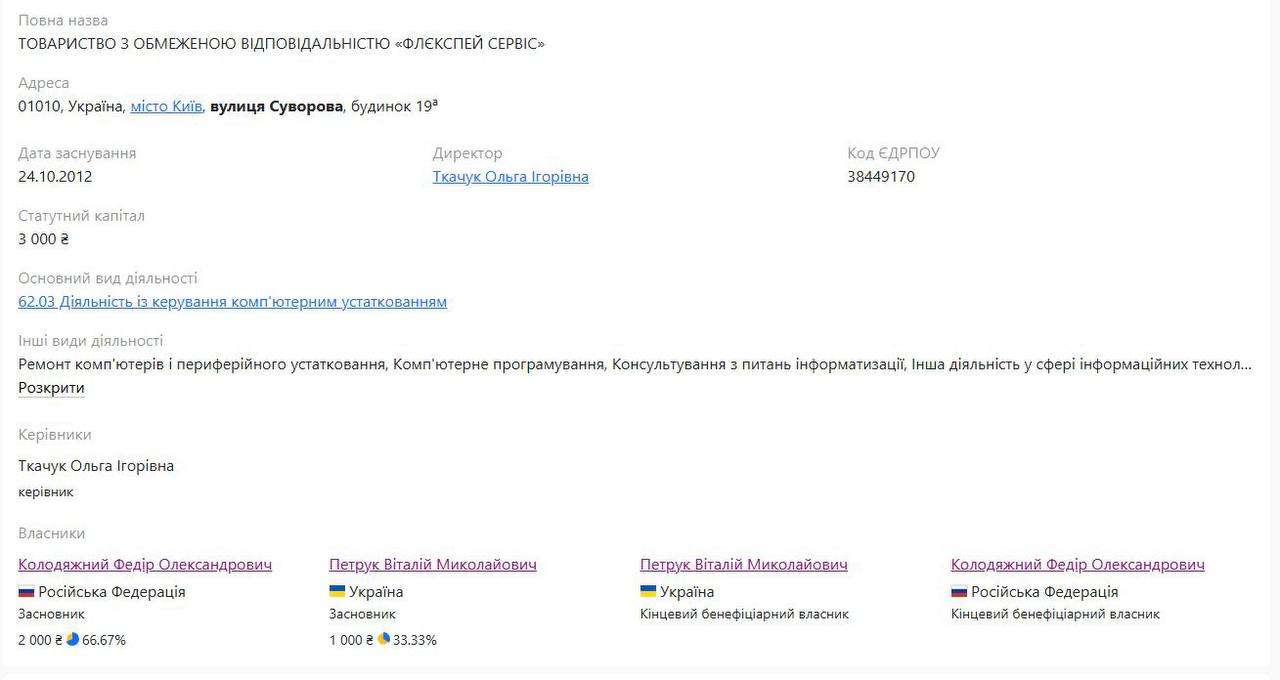Expand other activities with Розкрити
The height and width of the screenshot is (680, 1280).
[51, 388]
